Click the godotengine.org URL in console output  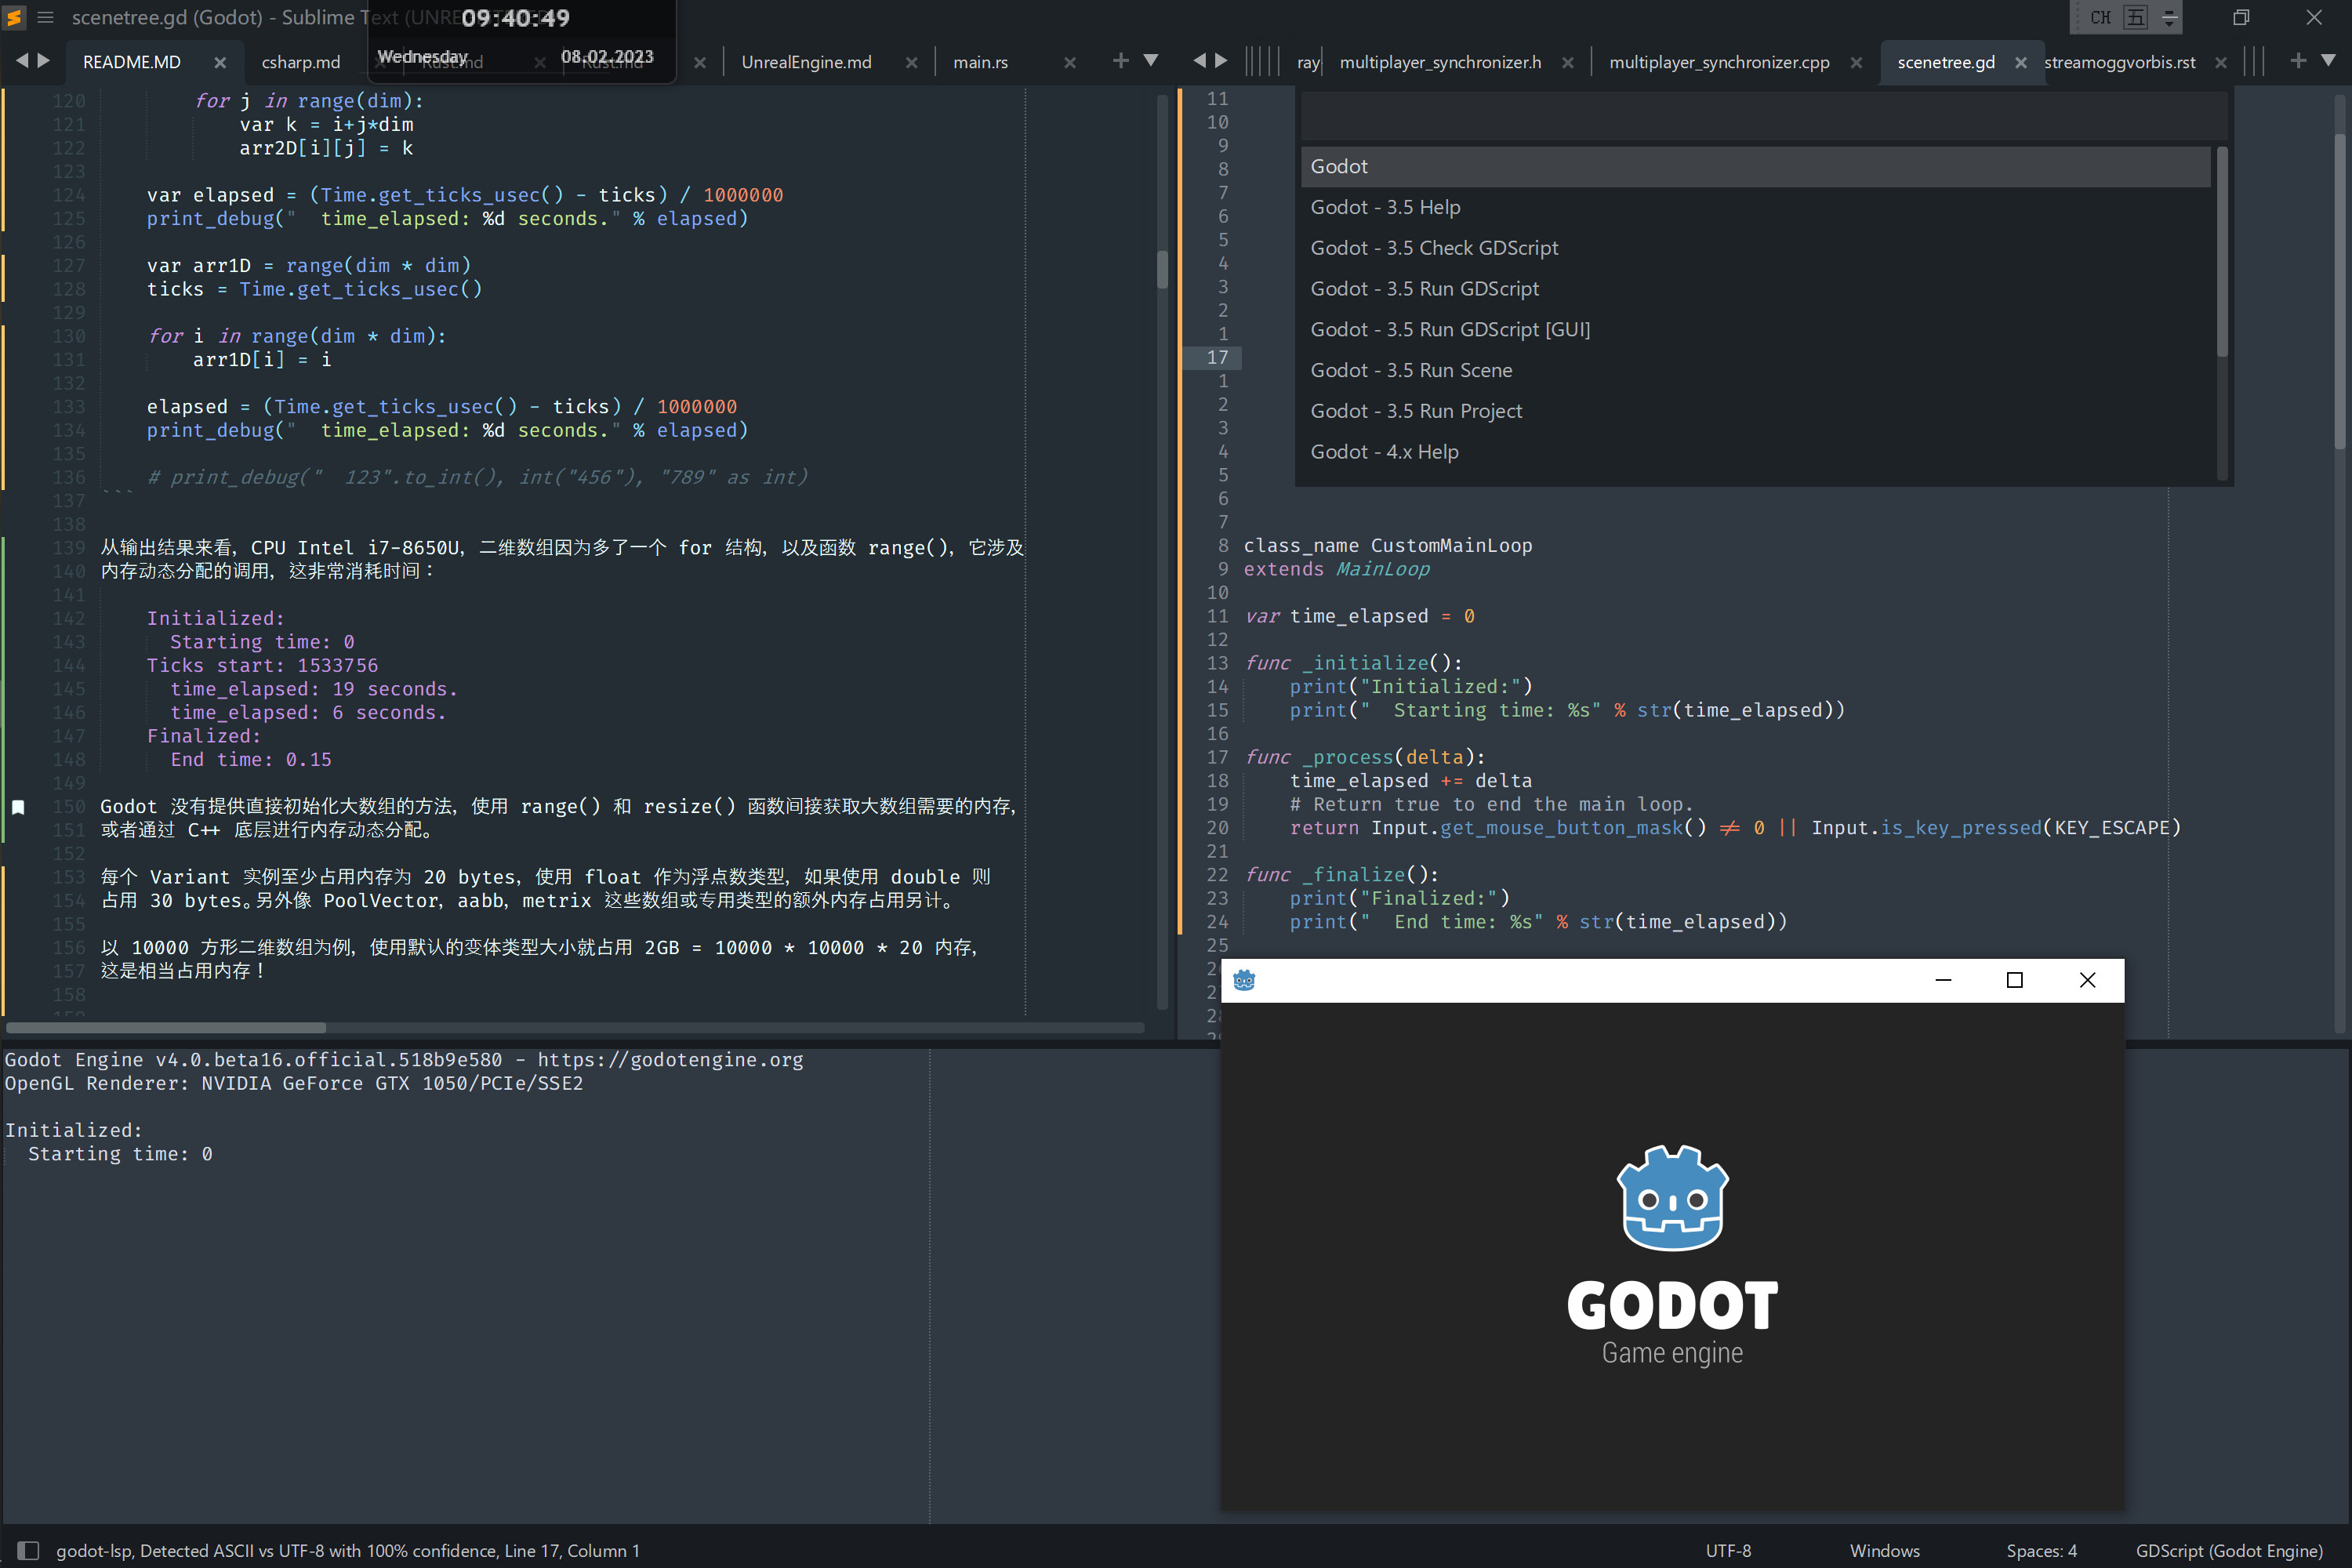click(x=671, y=1059)
